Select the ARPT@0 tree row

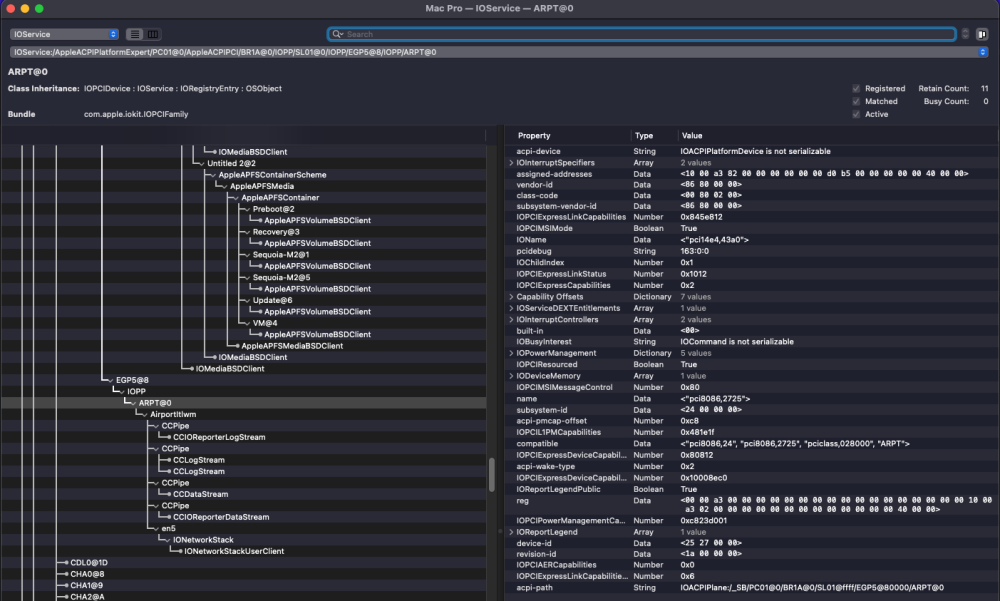tap(244, 403)
